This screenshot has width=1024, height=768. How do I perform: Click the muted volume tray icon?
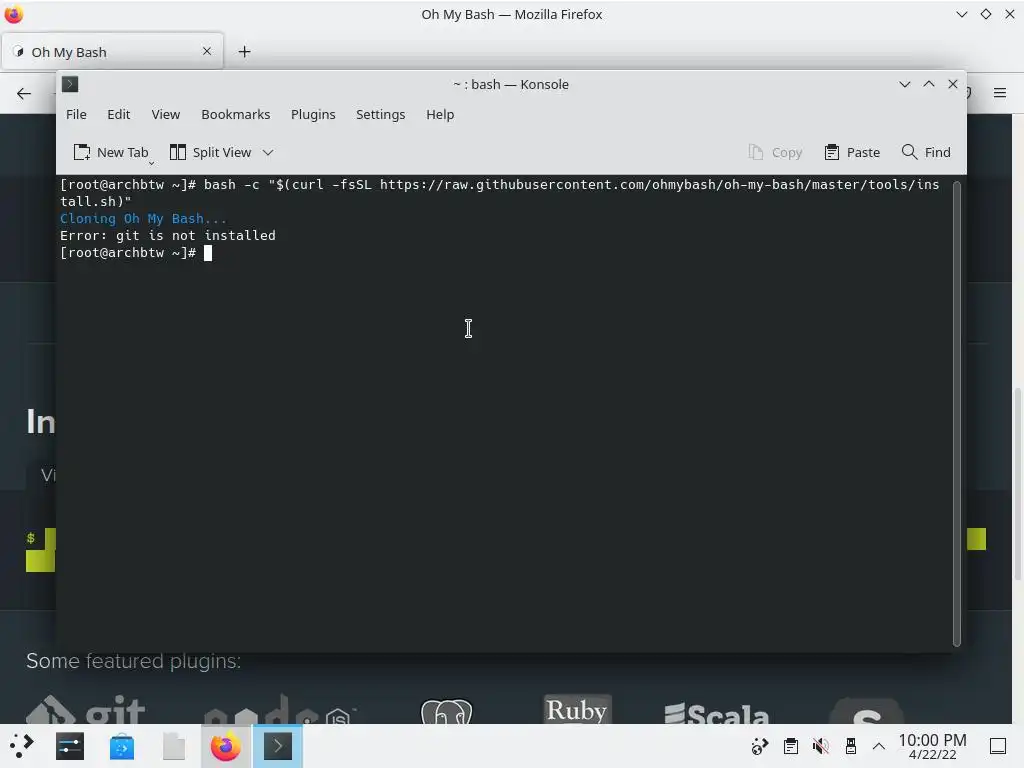pyautogui.click(x=820, y=746)
